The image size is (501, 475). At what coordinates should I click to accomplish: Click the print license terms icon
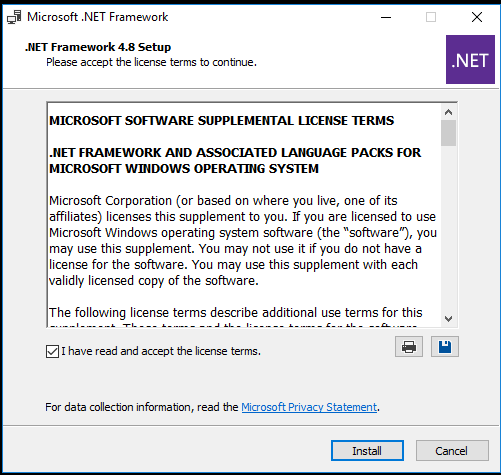click(409, 347)
